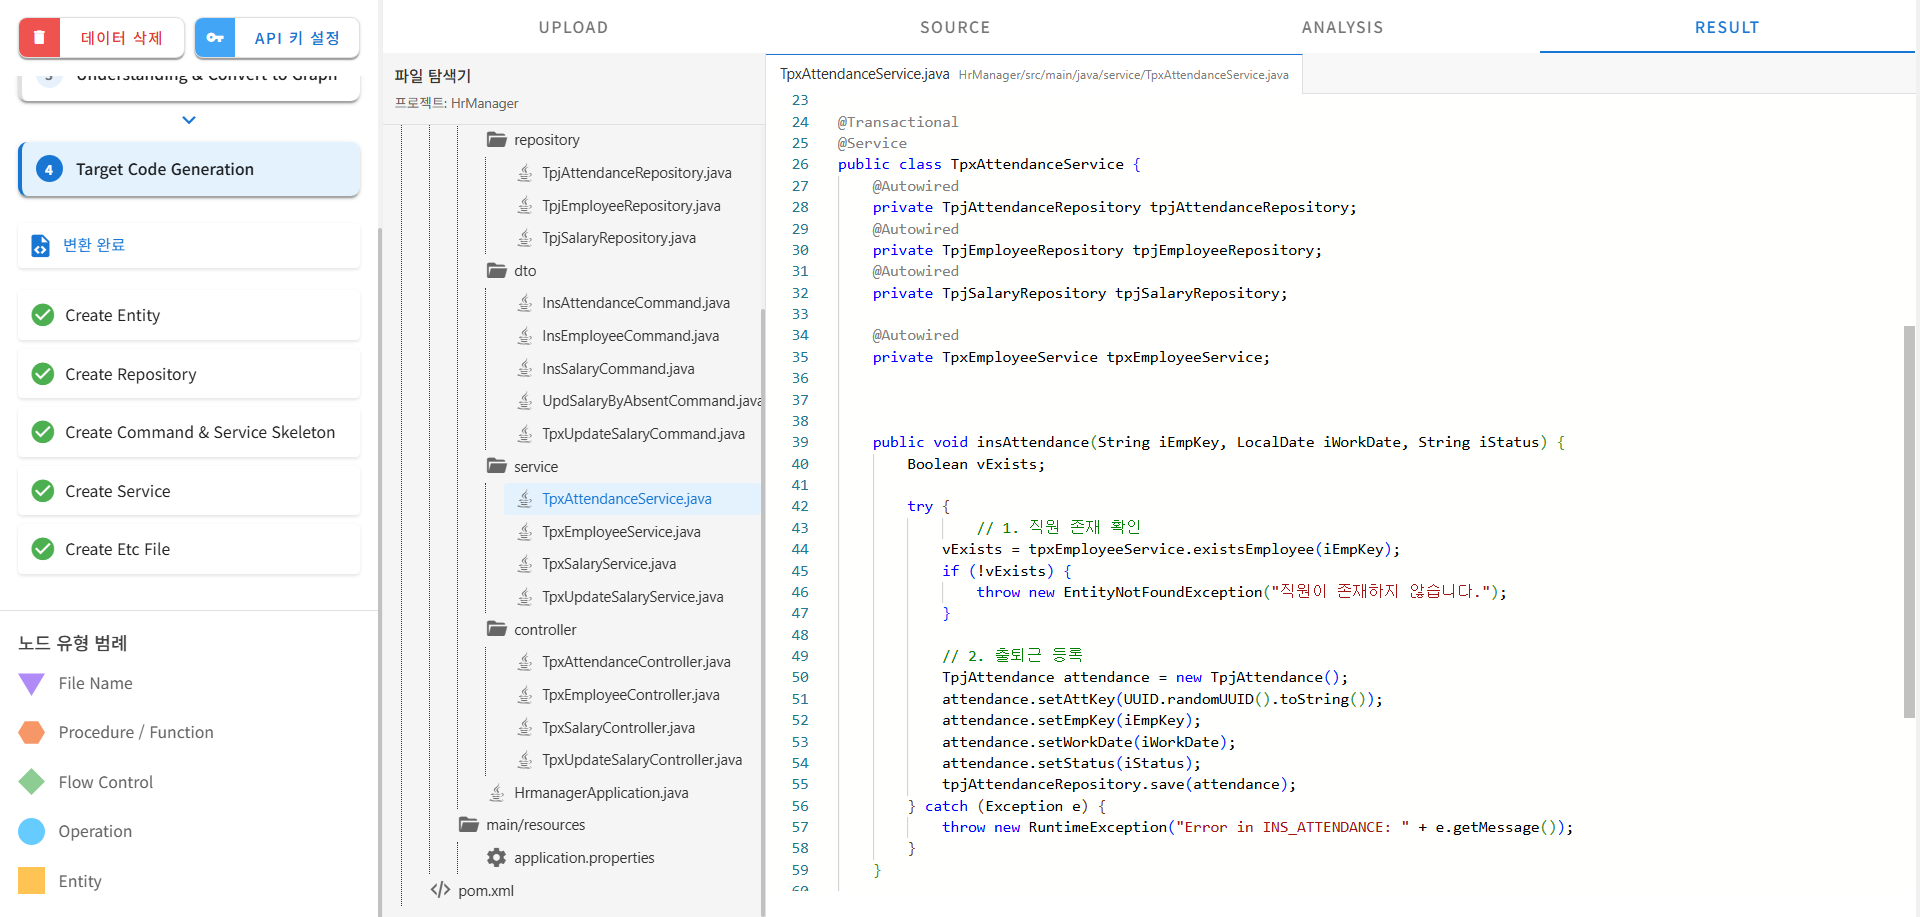Click the green check next to Create Repository
Screen dimensions: 1920x917
point(43,374)
